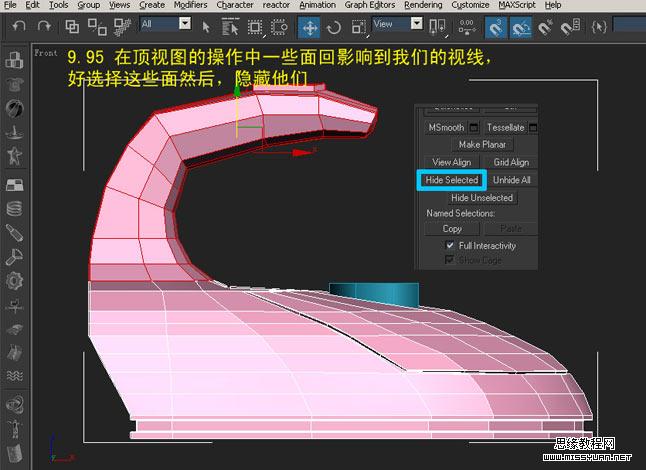Activate the Select Object arrow tool

206,28
